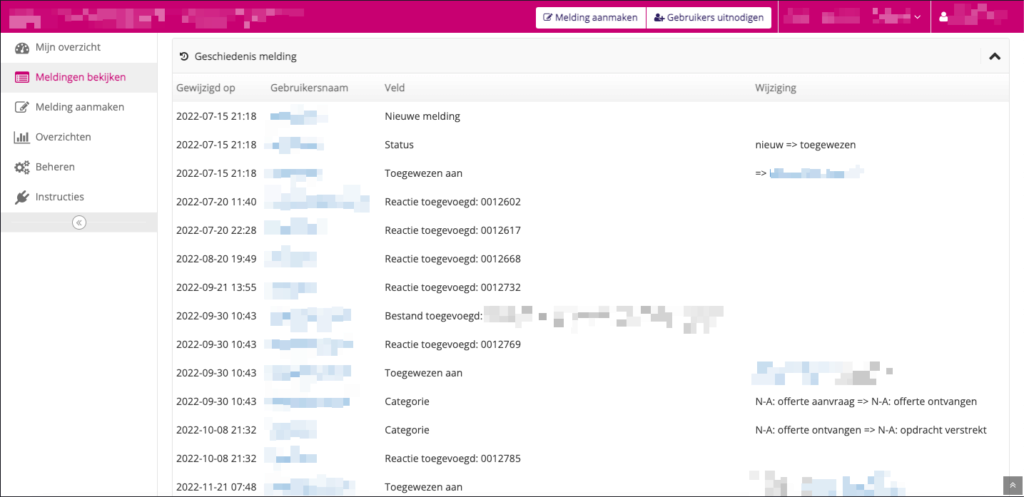Click the Gebruikersnaam column header
The width and height of the screenshot is (1024, 497).
[309, 88]
